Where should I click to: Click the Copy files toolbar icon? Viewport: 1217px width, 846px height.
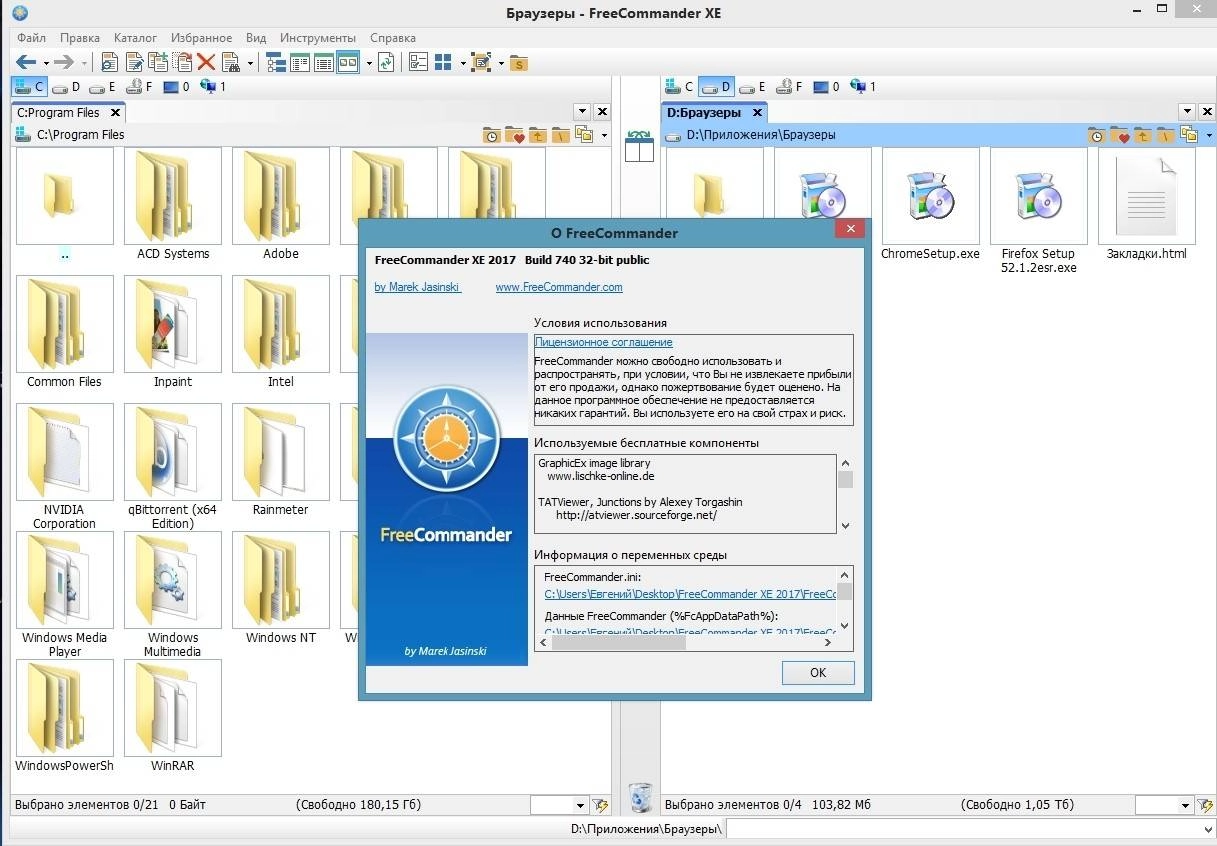(x=157, y=62)
